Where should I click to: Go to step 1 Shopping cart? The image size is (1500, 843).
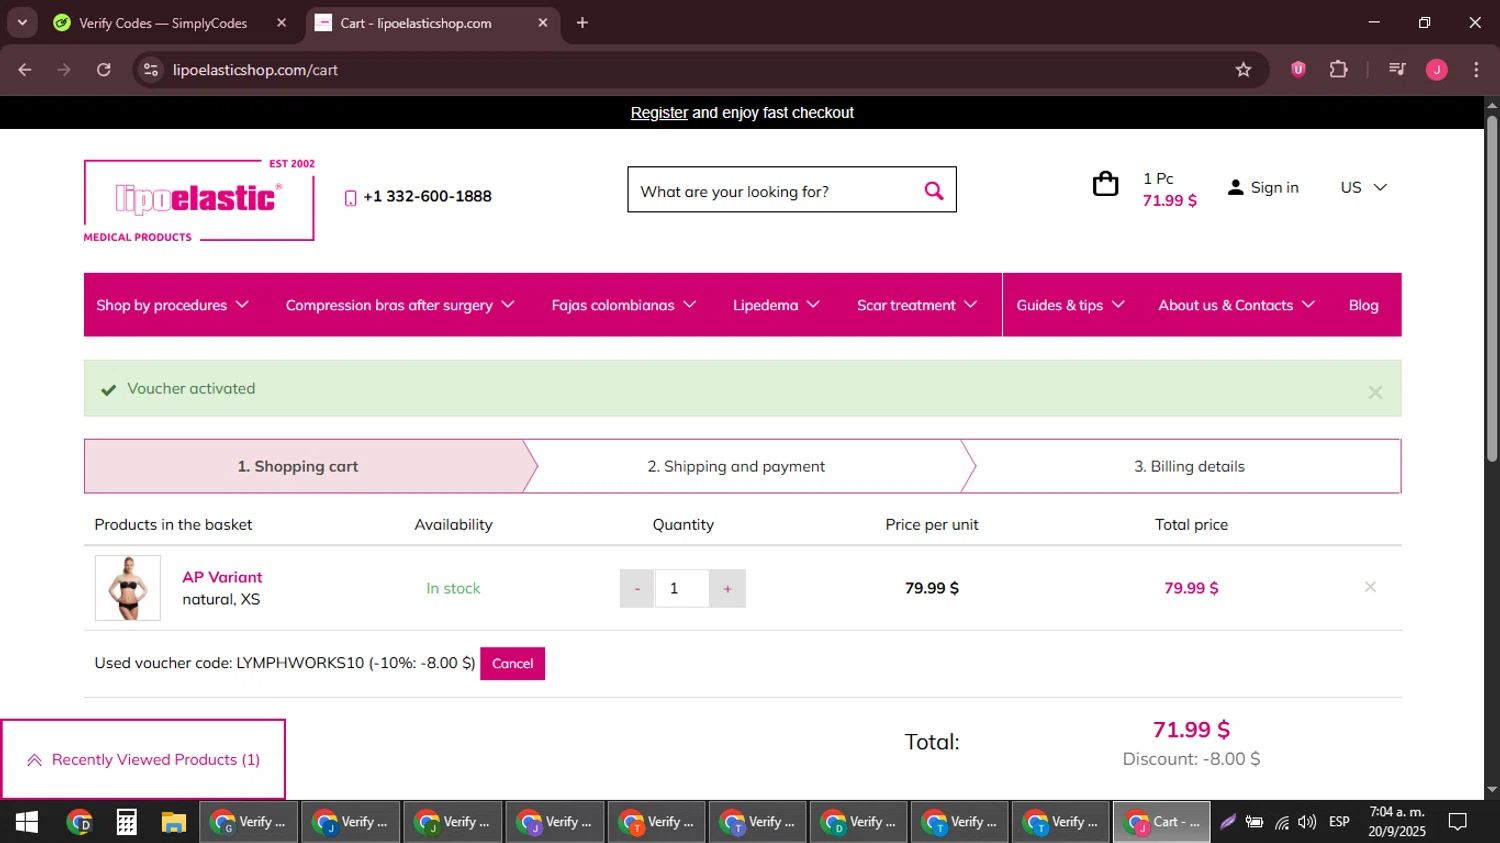click(x=298, y=466)
